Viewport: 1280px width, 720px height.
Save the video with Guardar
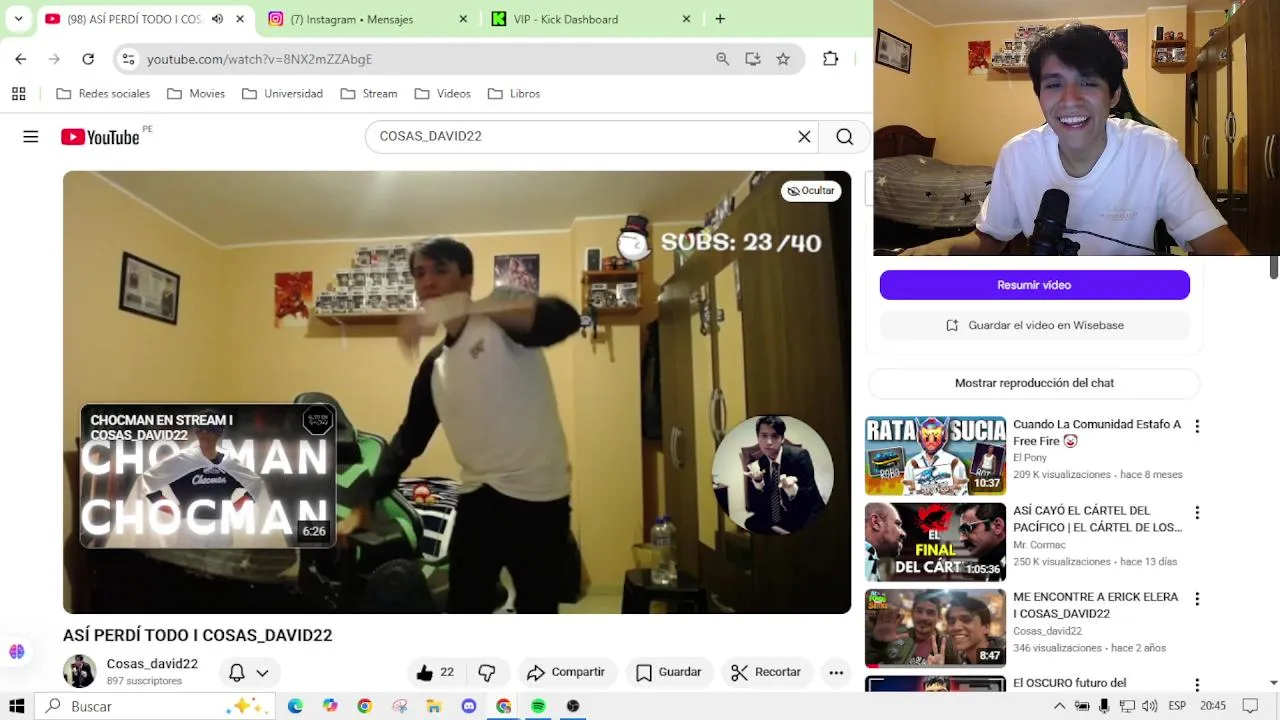pyautogui.click(x=669, y=672)
